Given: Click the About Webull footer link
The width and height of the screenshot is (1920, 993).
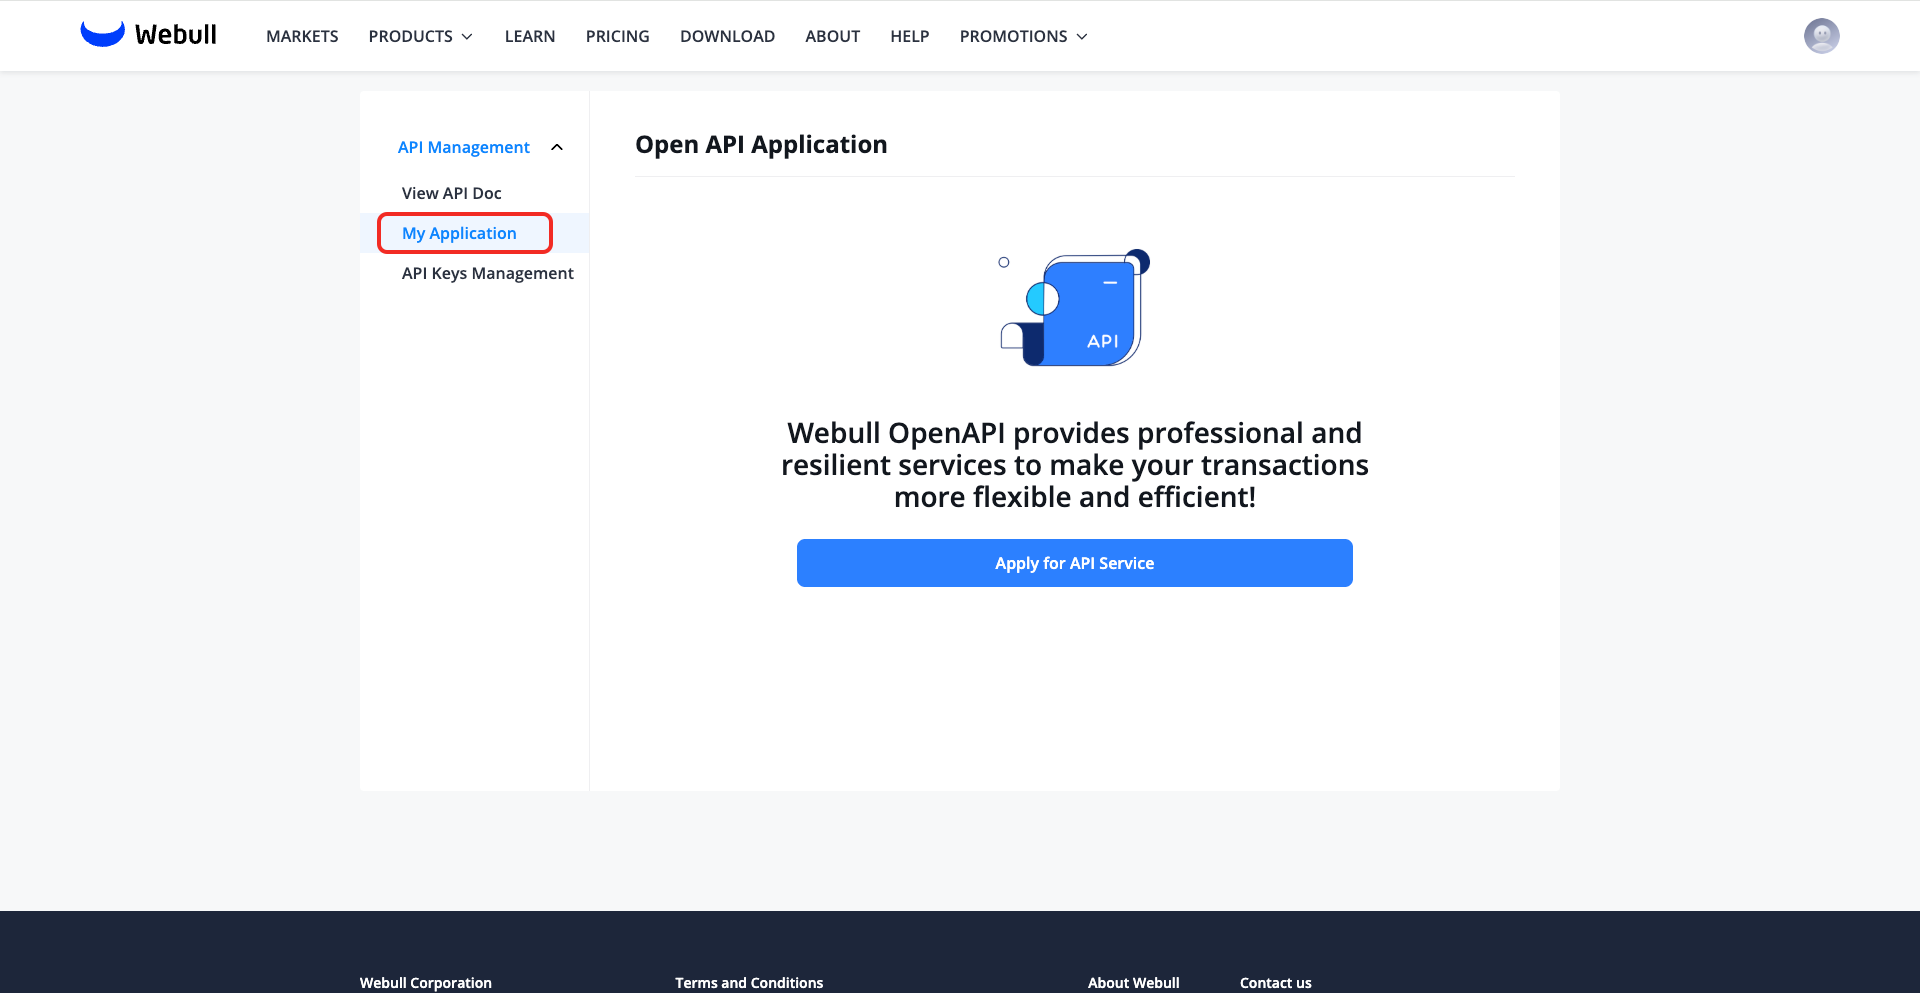Looking at the screenshot, I should pyautogui.click(x=1134, y=983).
